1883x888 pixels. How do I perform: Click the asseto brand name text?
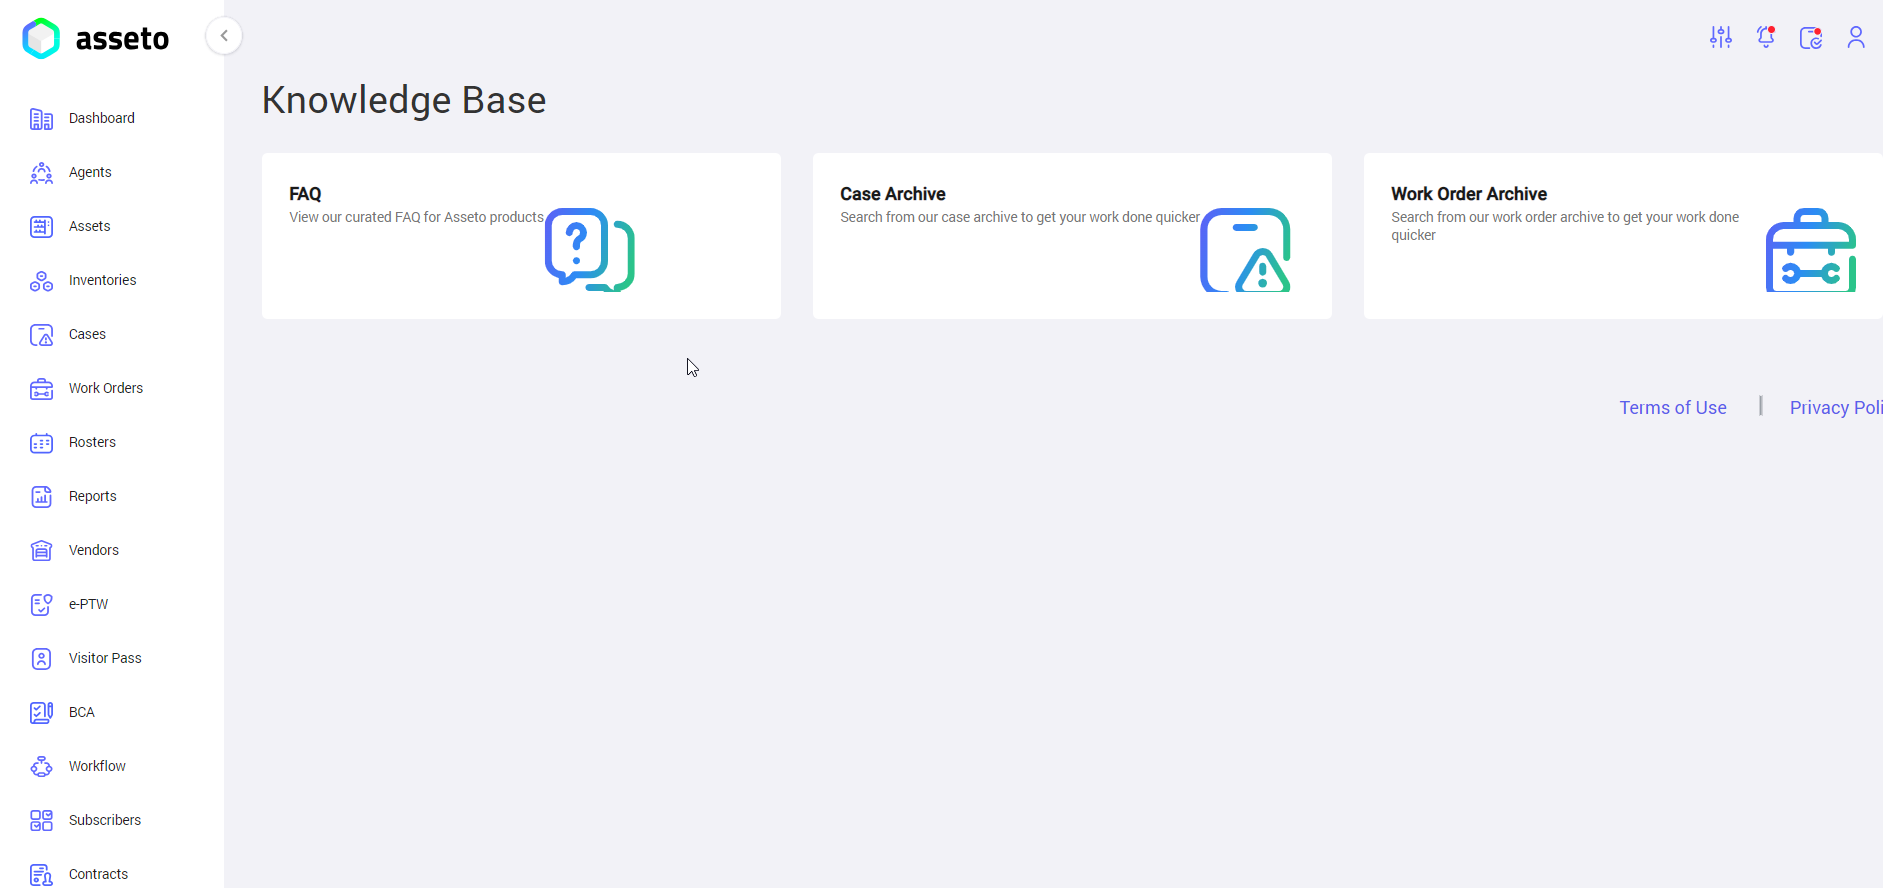(122, 39)
